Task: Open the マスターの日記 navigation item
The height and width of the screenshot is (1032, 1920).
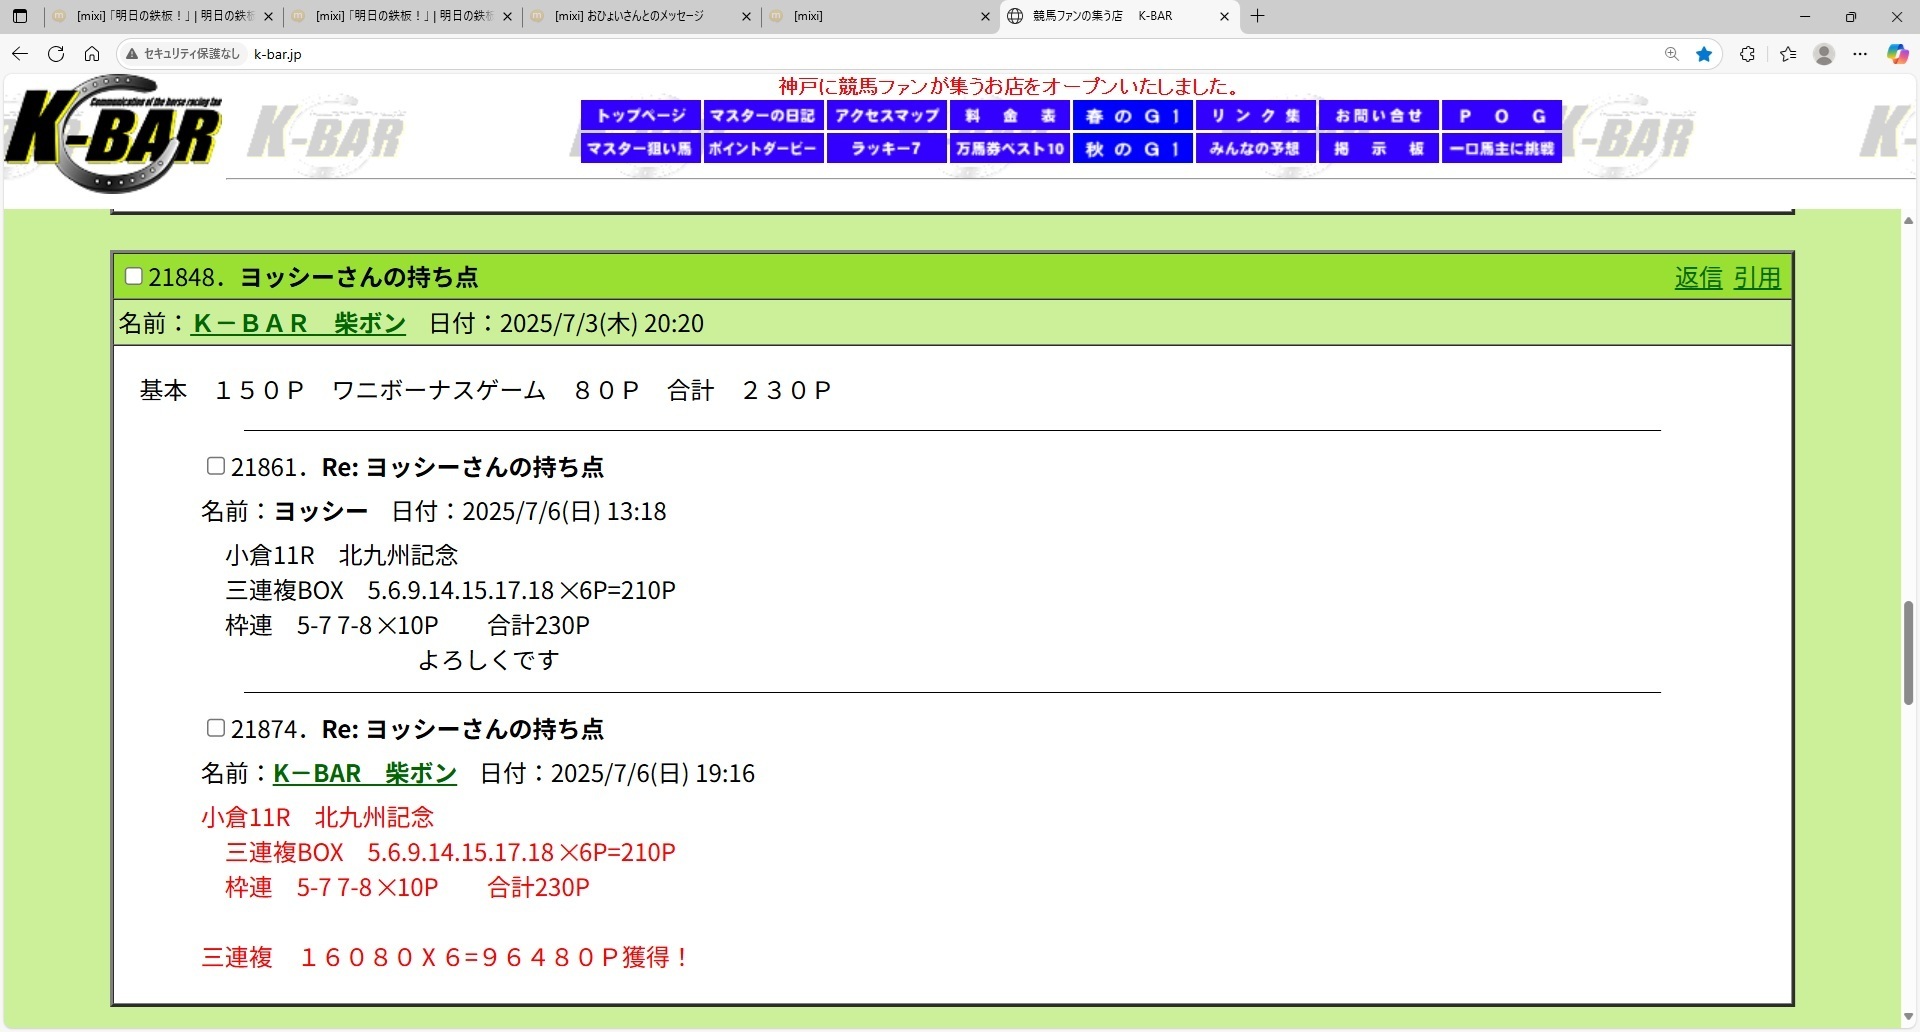Action: point(763,116)
